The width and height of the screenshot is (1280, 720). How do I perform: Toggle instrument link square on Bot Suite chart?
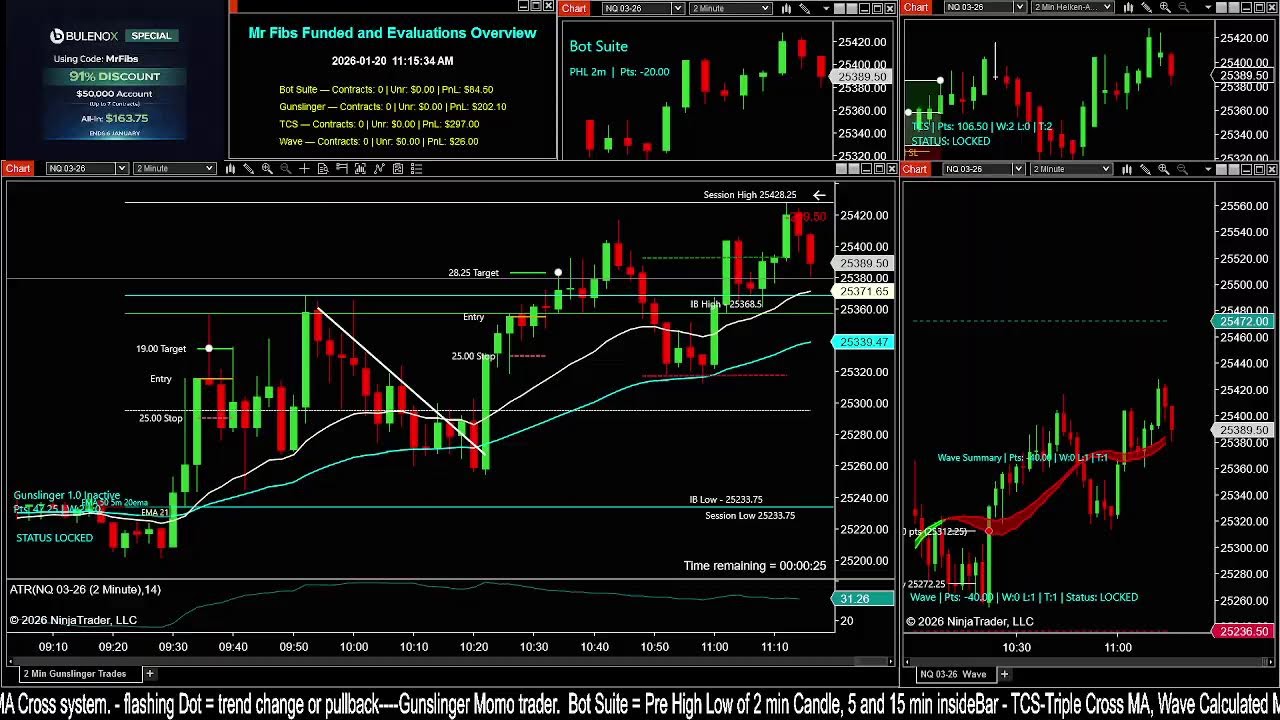(x=838, y=8)
